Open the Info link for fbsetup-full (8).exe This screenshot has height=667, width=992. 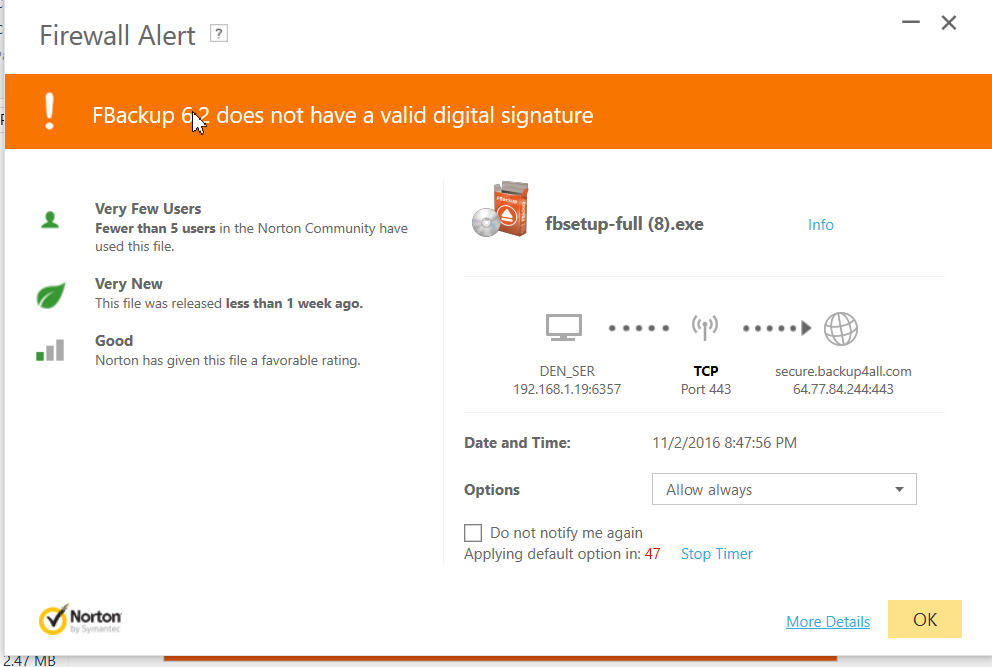pyautogui.click(x=821, y=225)
